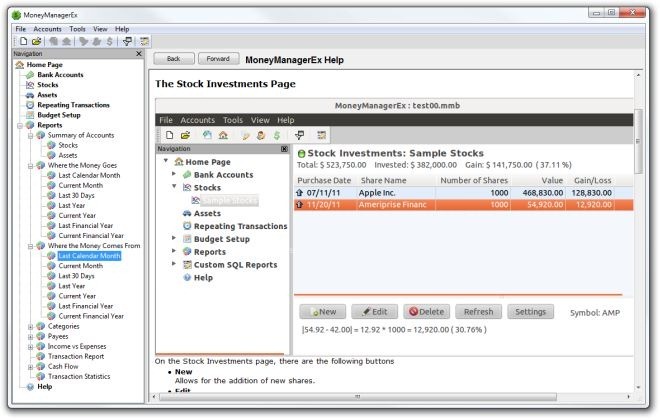
Task: Select Transaction Statistics report
Action: [82, 376]
